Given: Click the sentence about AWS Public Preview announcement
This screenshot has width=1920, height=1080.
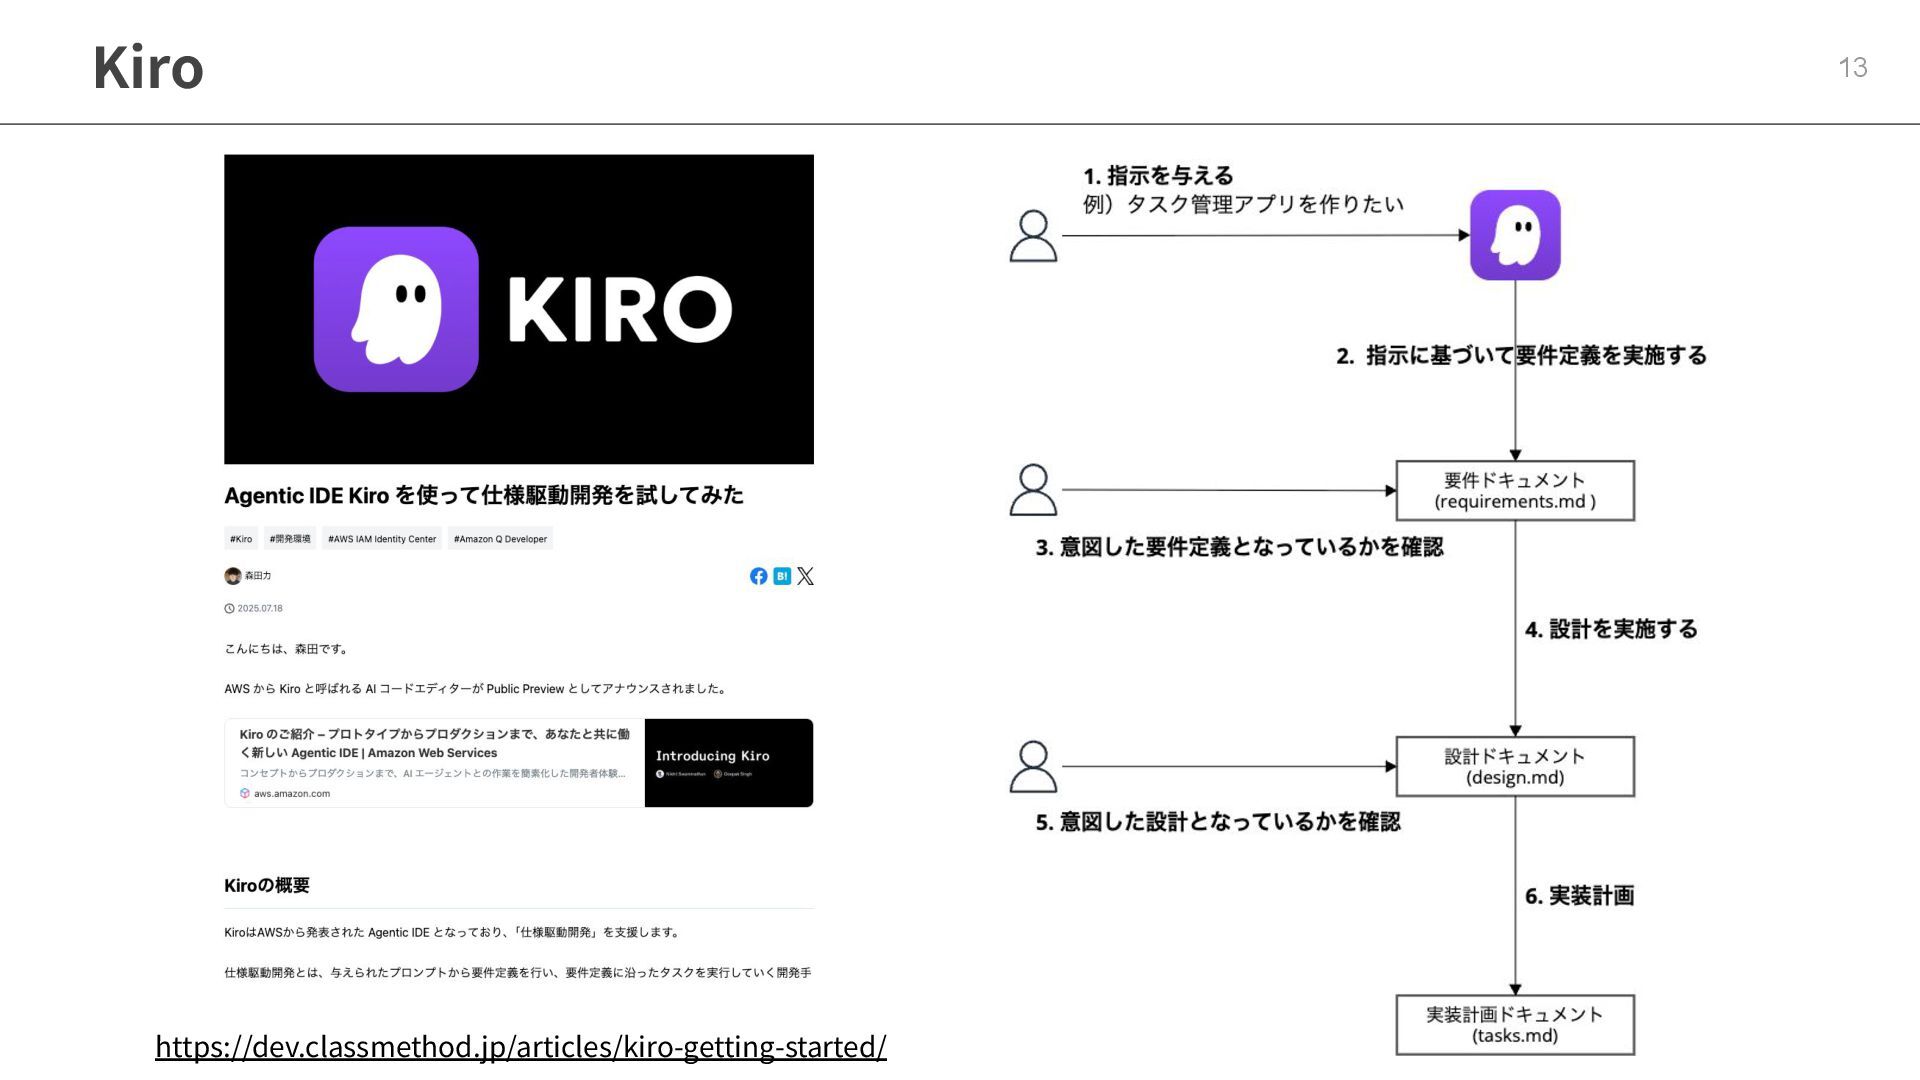Looking at the screenshot, I should (477, 689).
